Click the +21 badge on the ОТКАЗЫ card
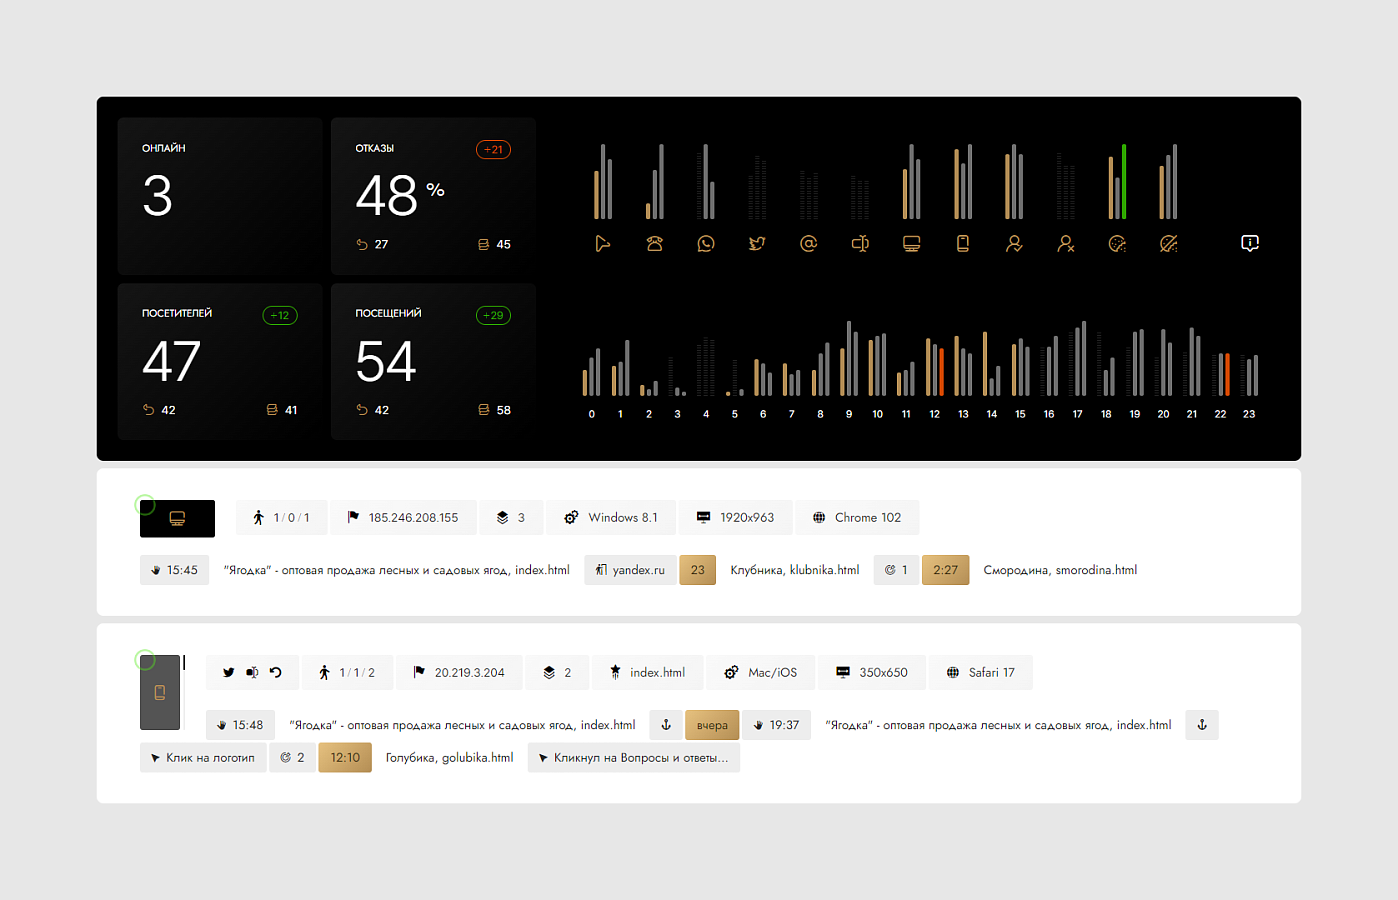This screenshot has height=900, width=1398. pos(493,150)
